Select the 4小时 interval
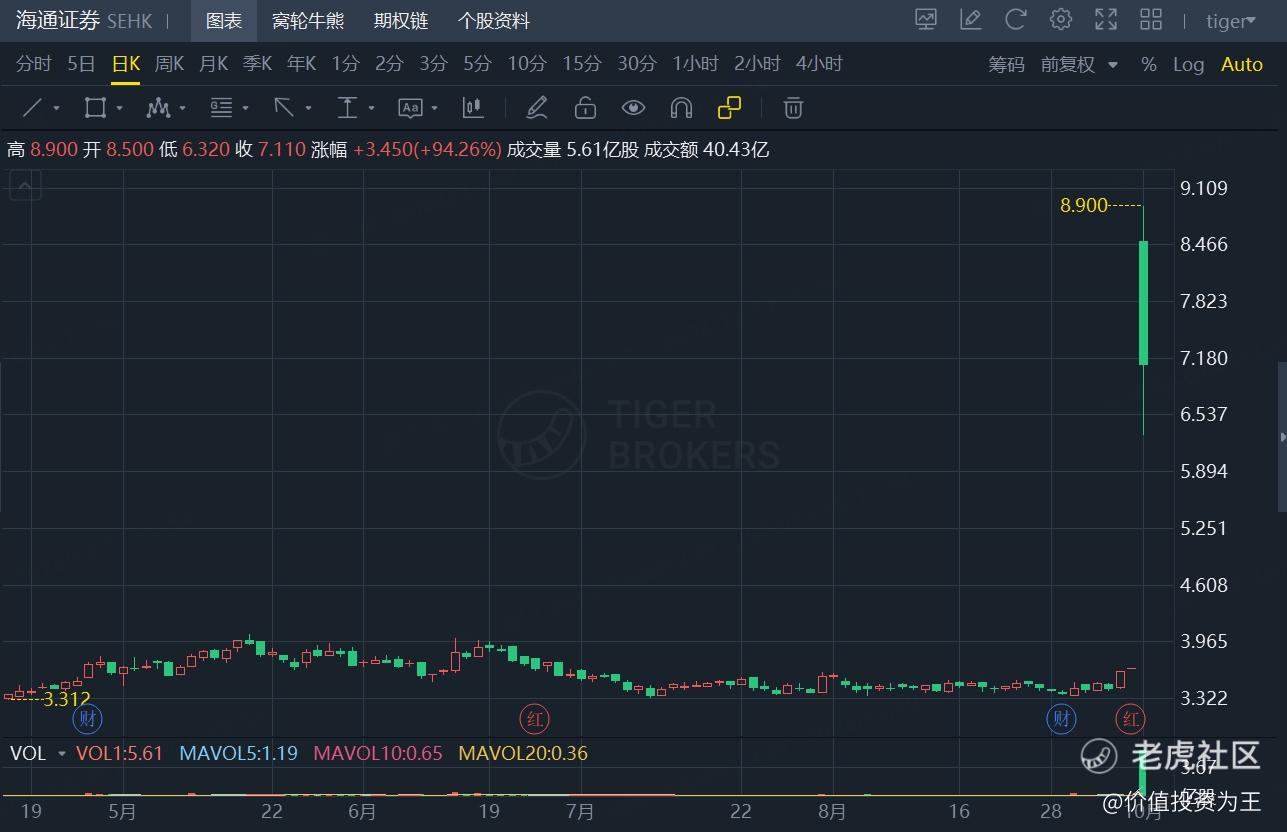Screen dimensions: 1287x832 click(x=819, y=64)
